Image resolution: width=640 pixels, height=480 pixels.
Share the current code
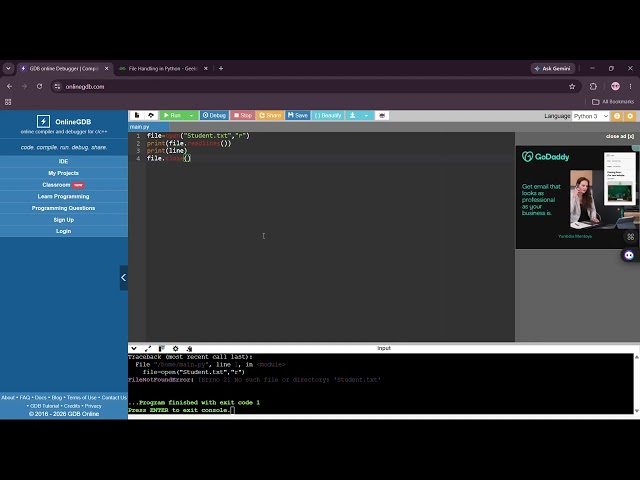270,116
